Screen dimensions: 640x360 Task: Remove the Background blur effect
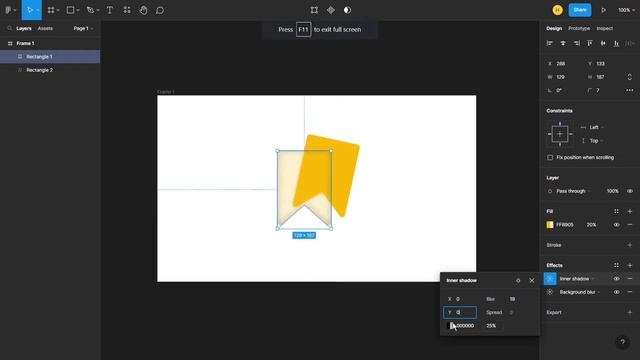click(630, 292)
